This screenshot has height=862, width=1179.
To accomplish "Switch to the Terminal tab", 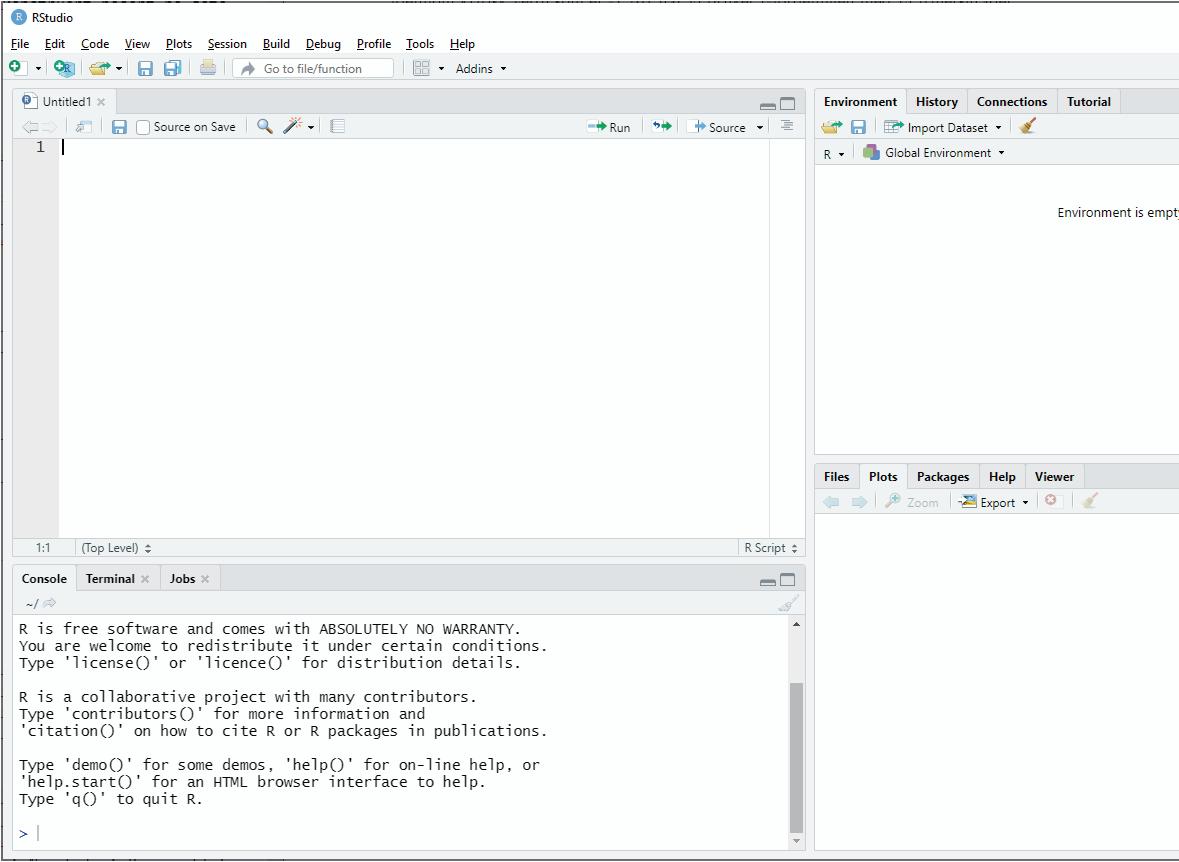I will pos(110,578).
